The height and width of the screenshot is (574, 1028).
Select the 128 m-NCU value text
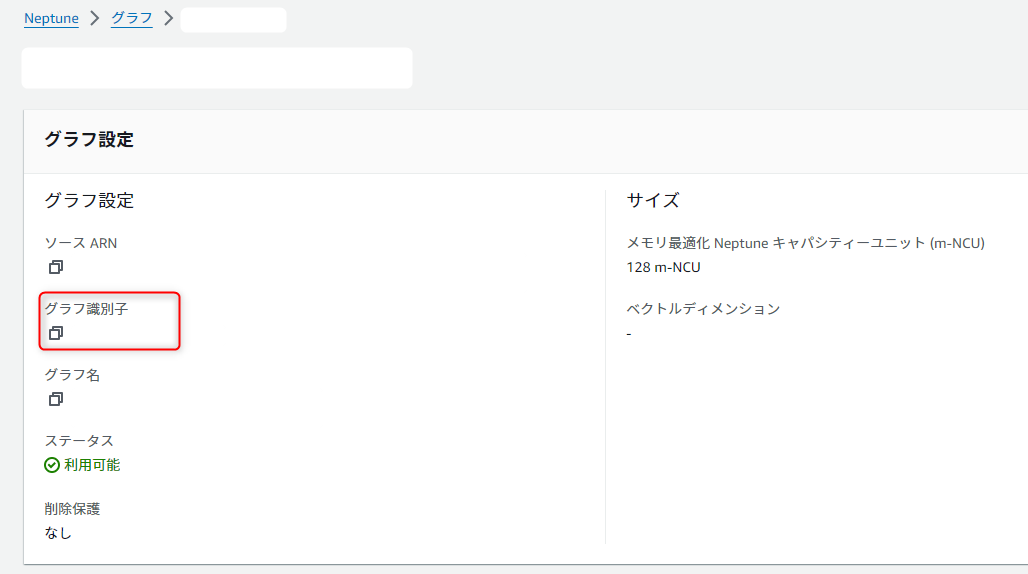663,267
